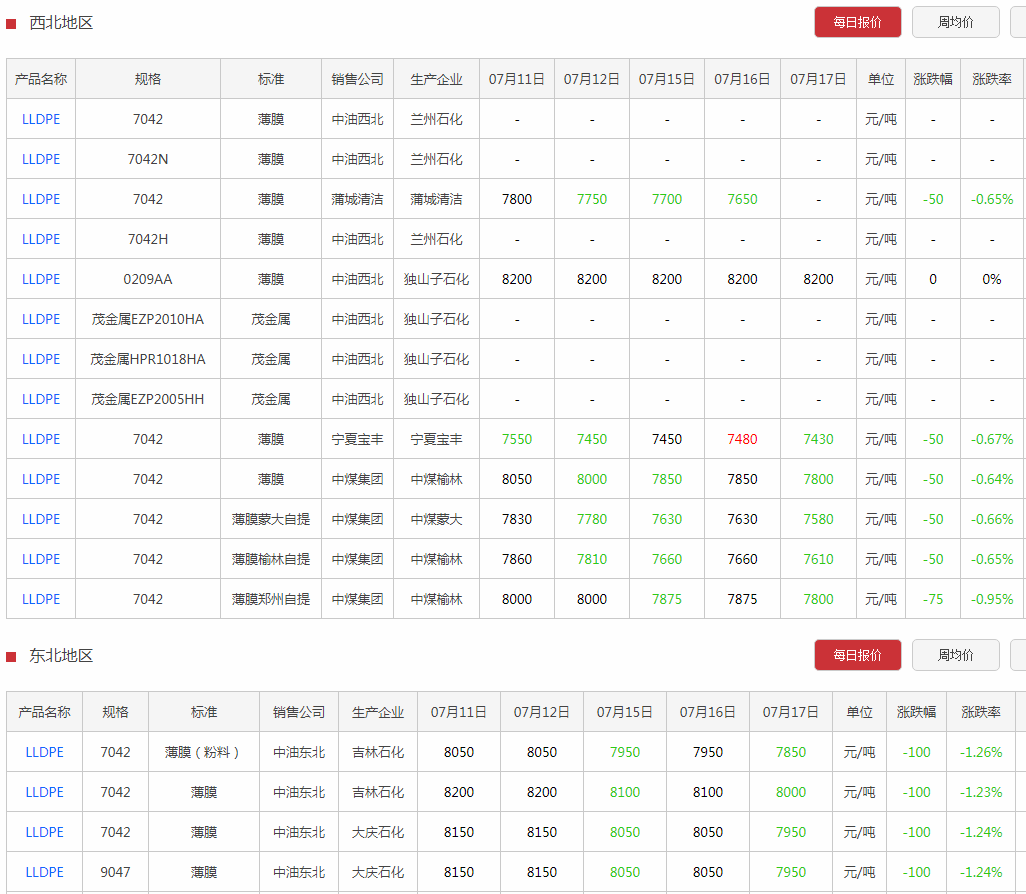Click the red 7480 price
Viewport: 1026px width, 894px height.
pyautogui.click(x=742, y=438)
